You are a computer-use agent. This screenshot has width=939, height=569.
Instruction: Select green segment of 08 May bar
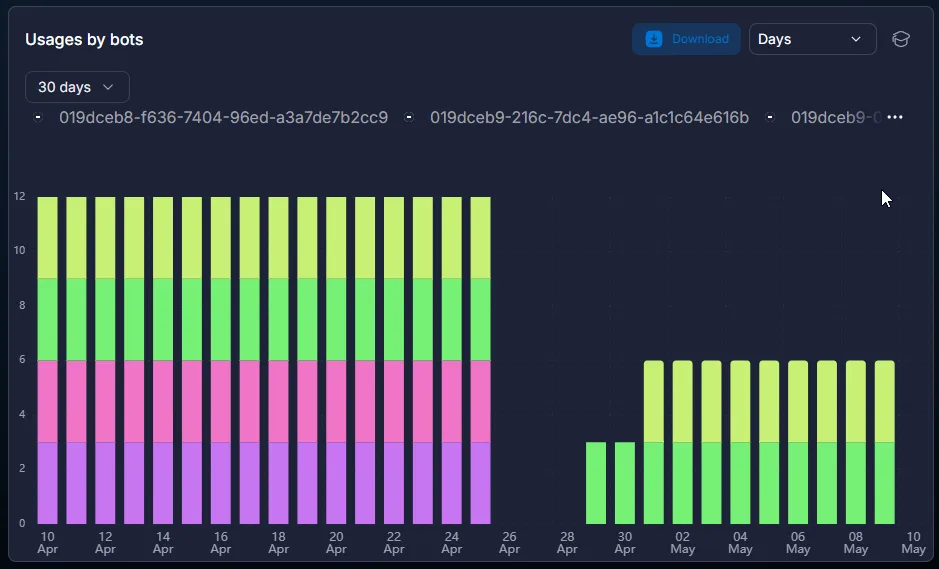856,483
